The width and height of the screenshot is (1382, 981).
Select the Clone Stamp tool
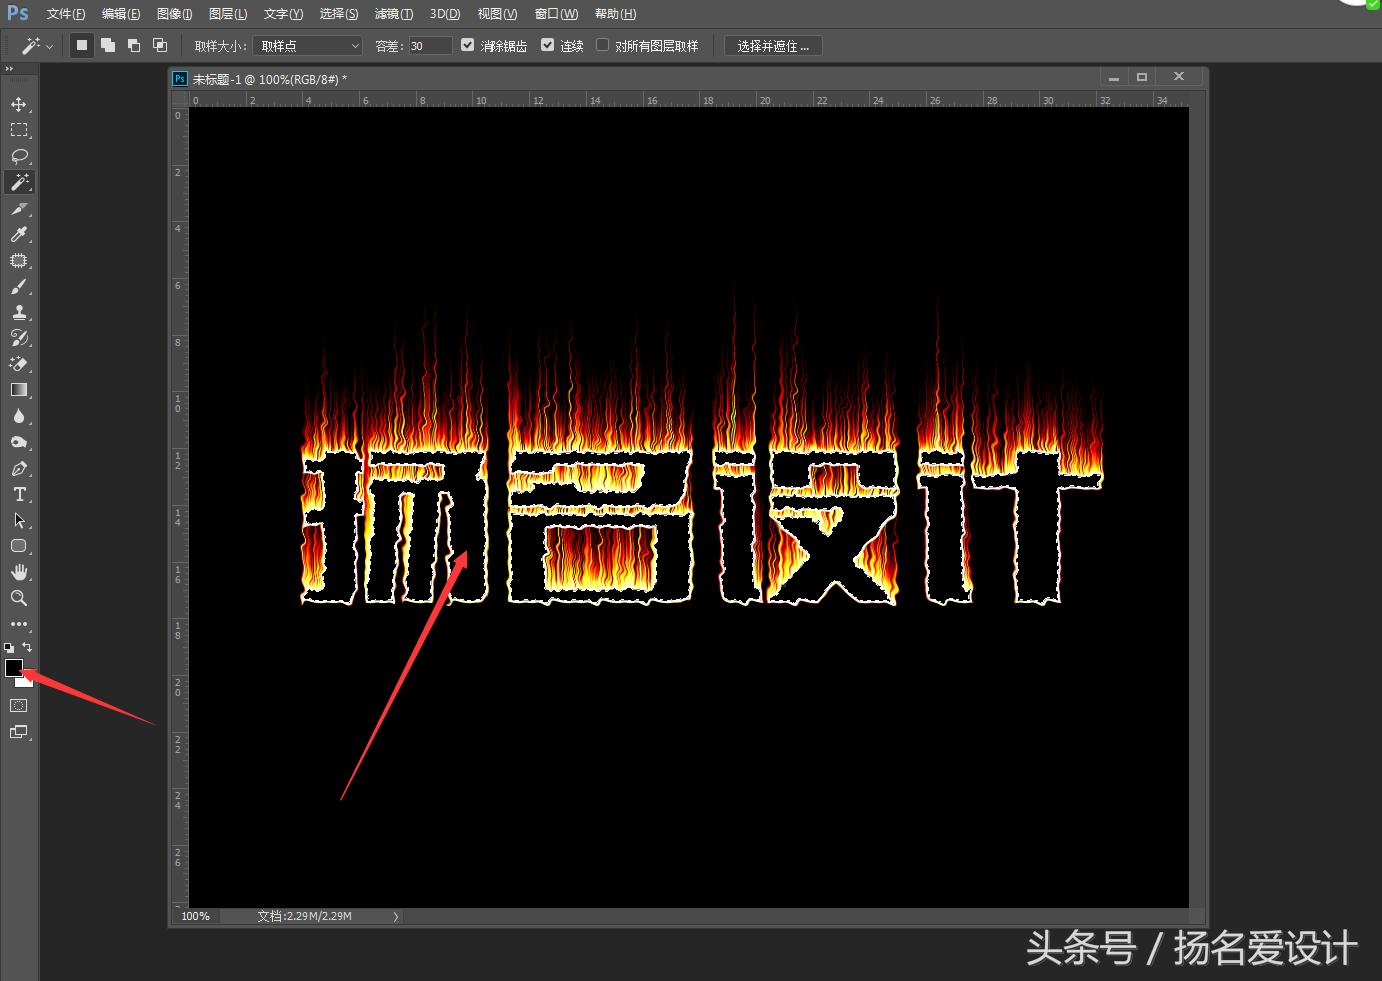[x=19, y=312]
